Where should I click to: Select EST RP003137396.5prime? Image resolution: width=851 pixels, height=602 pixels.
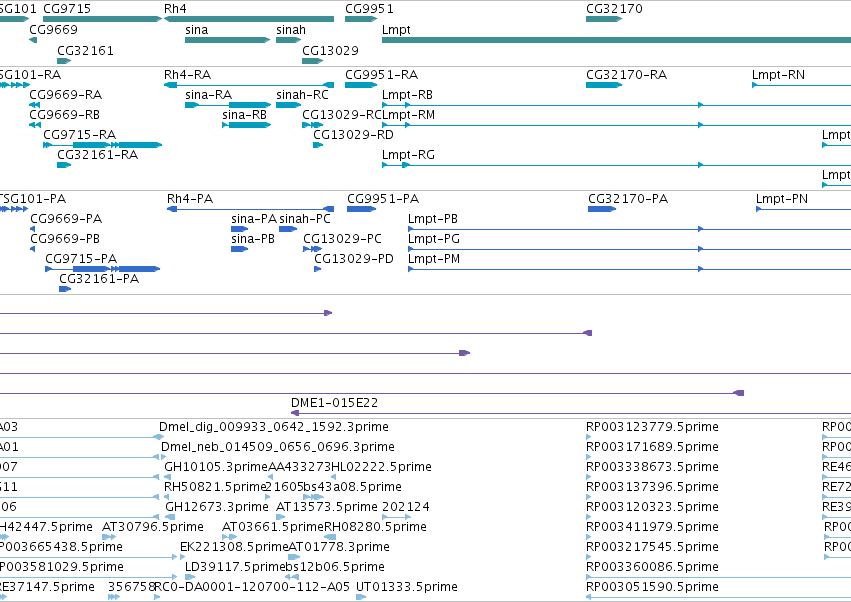(x=652, y=487)
